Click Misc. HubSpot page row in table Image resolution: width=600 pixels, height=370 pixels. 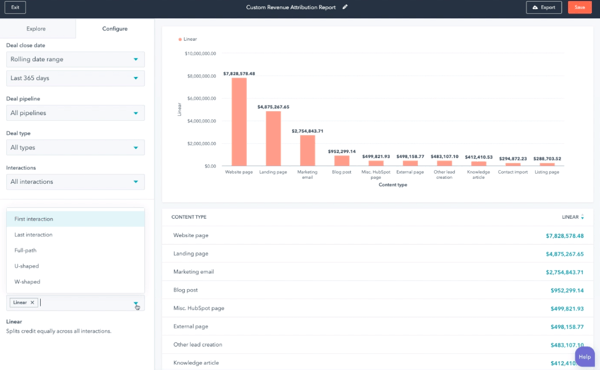[377, 308]
